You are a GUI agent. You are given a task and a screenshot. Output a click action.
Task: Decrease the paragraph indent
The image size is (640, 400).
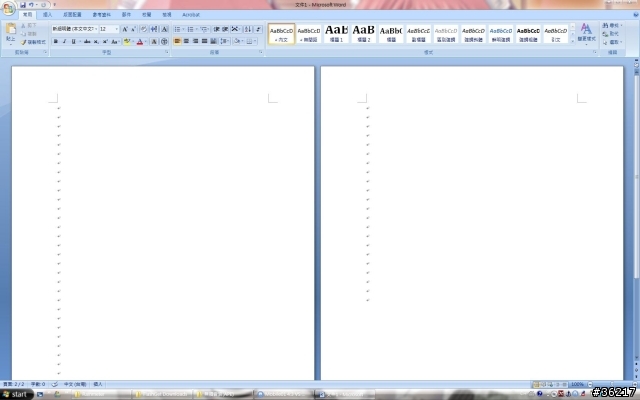coord(216,29)
